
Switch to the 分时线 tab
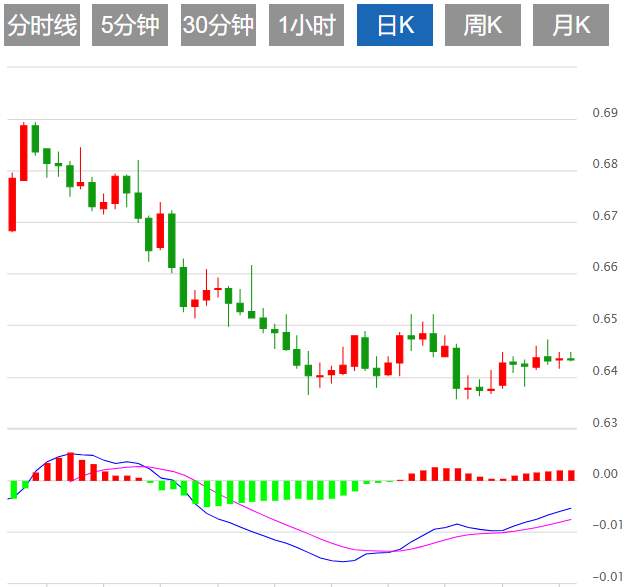tap(42, 25)
